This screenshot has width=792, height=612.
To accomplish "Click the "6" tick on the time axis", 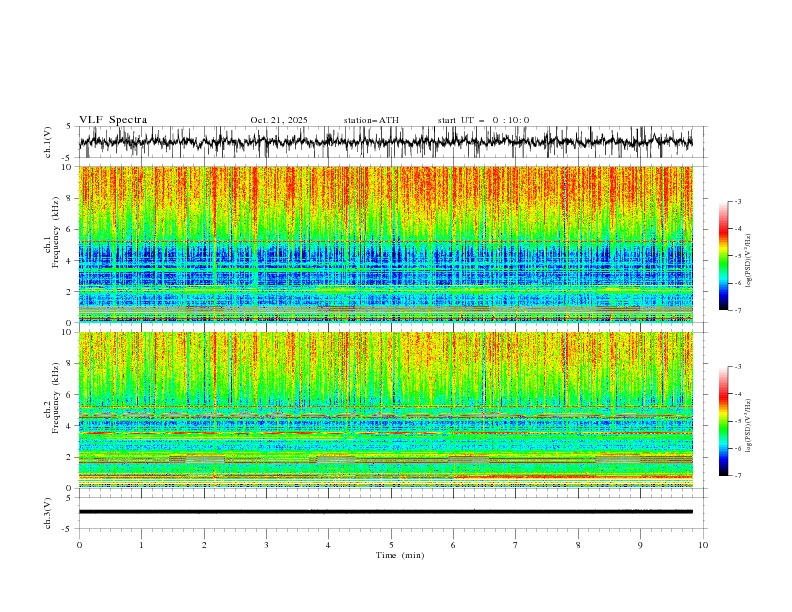I will 453,545.
